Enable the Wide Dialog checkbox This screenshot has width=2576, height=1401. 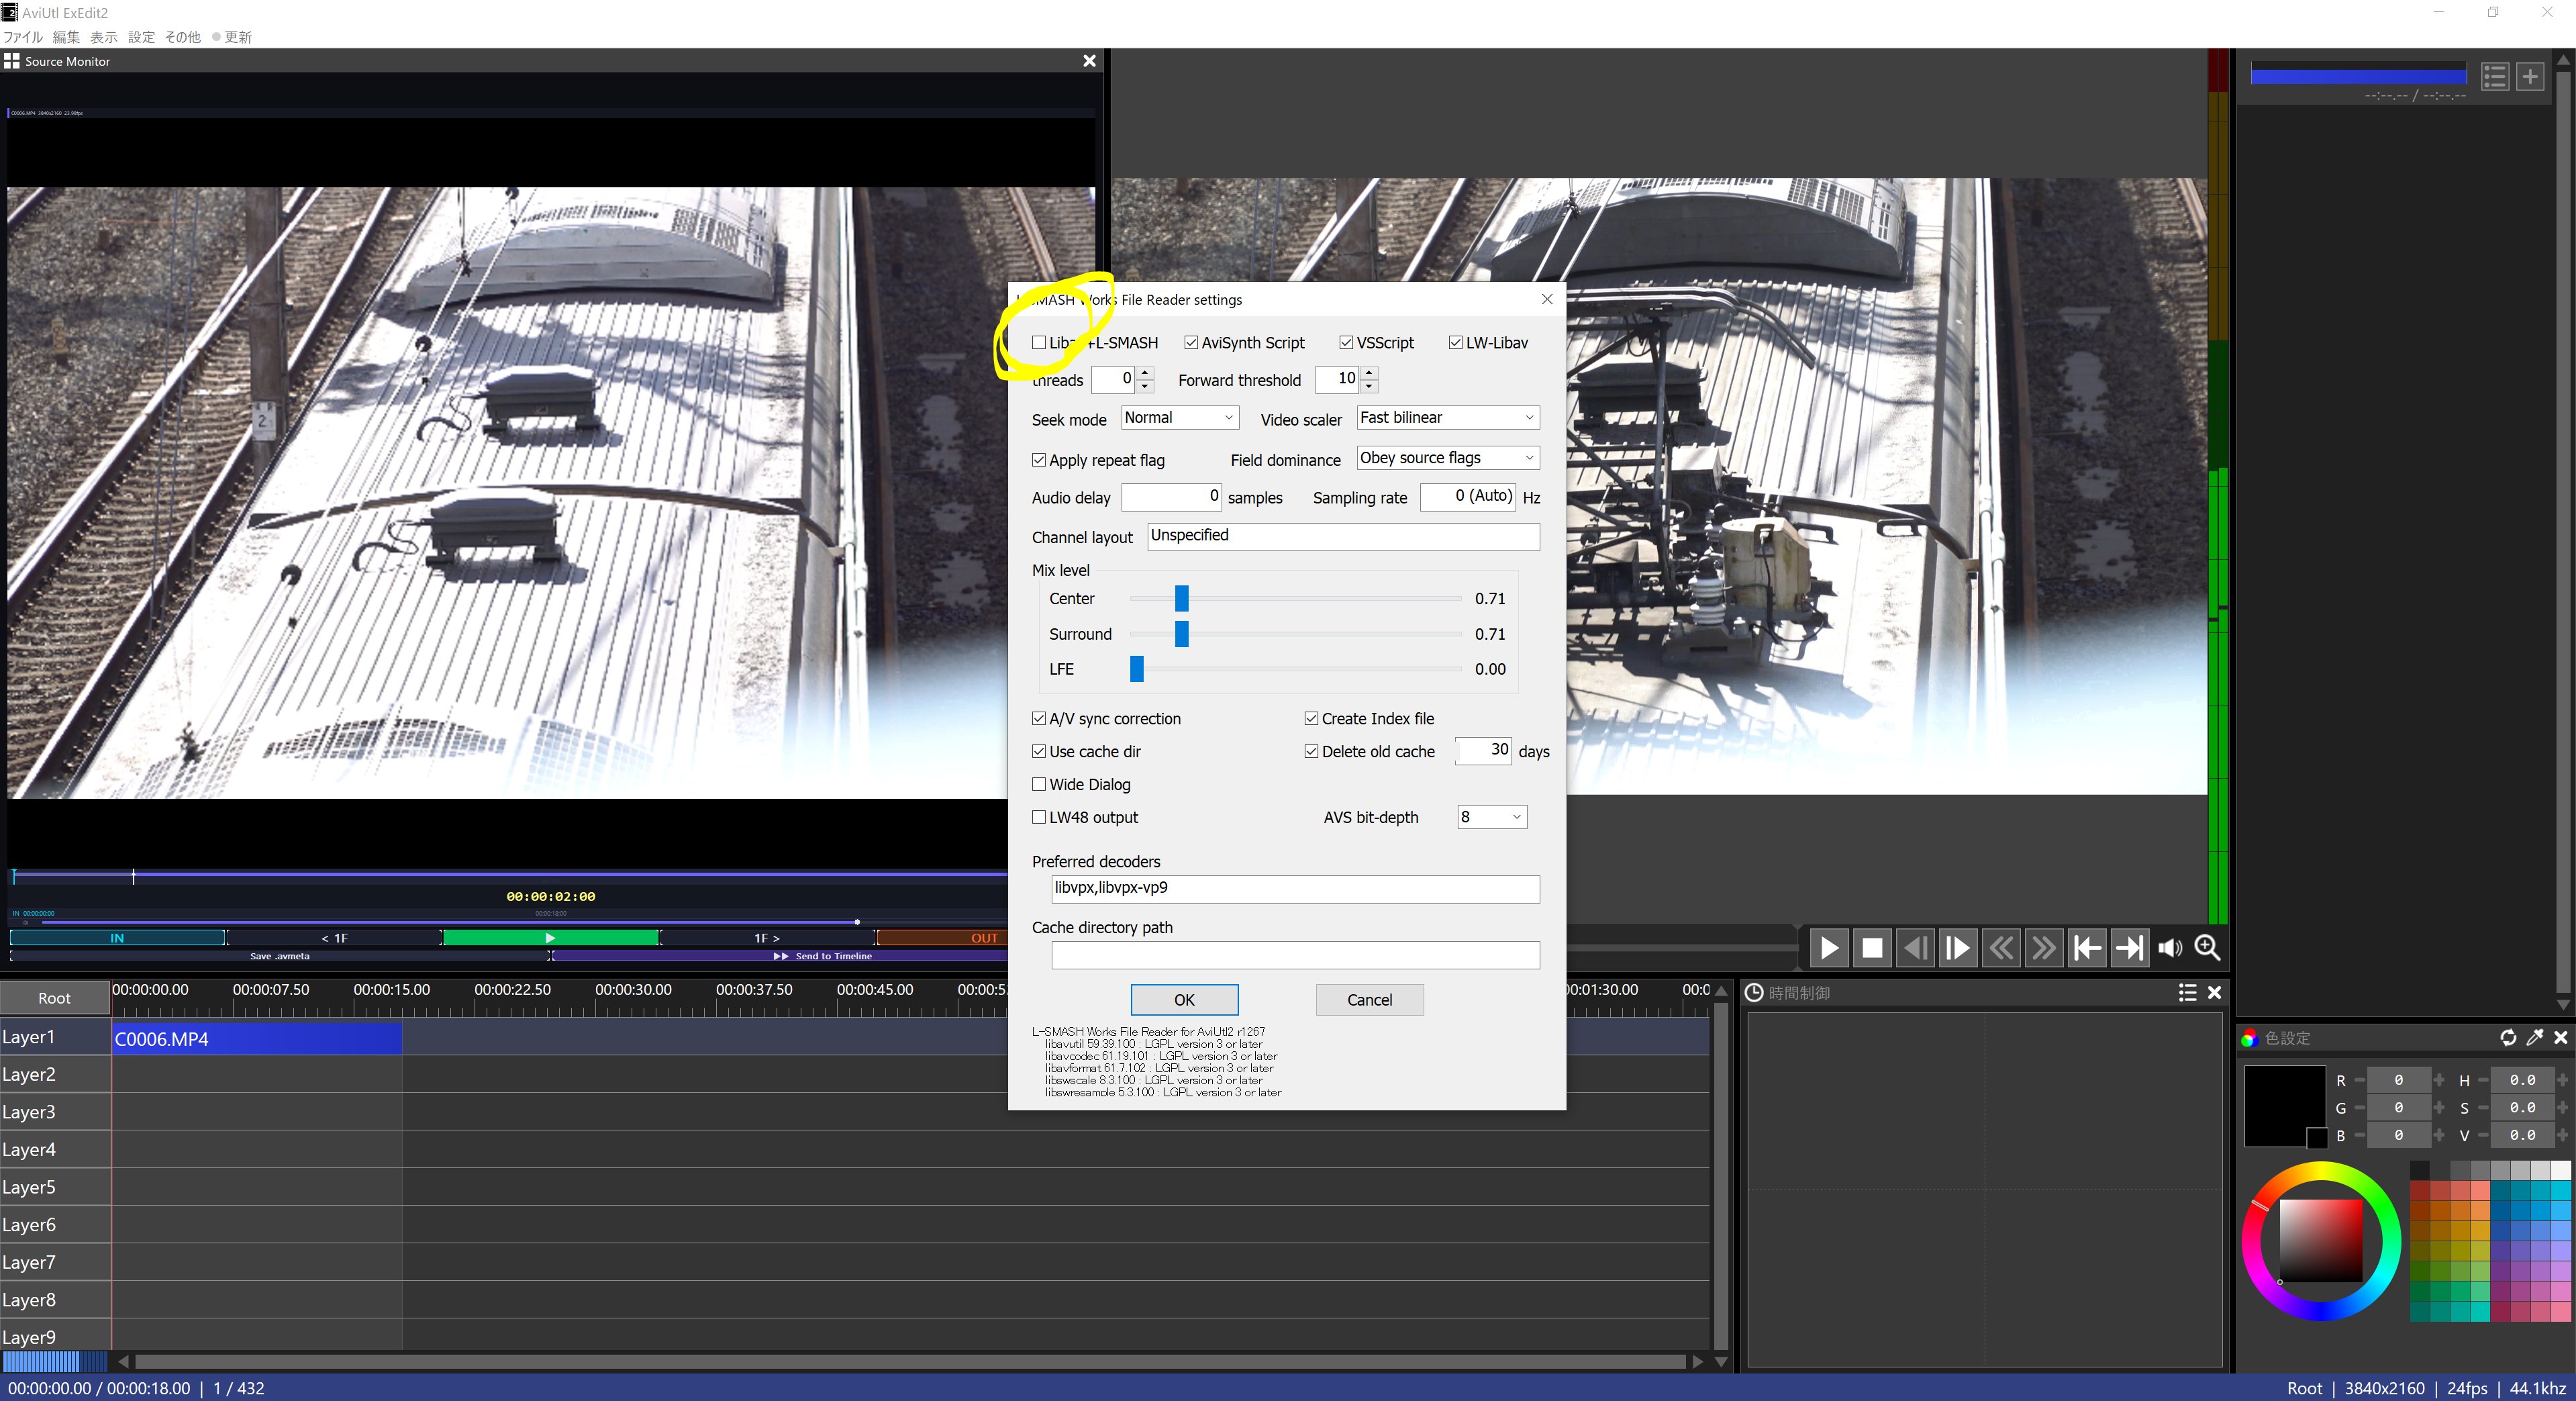click(x=1039, y=784)
